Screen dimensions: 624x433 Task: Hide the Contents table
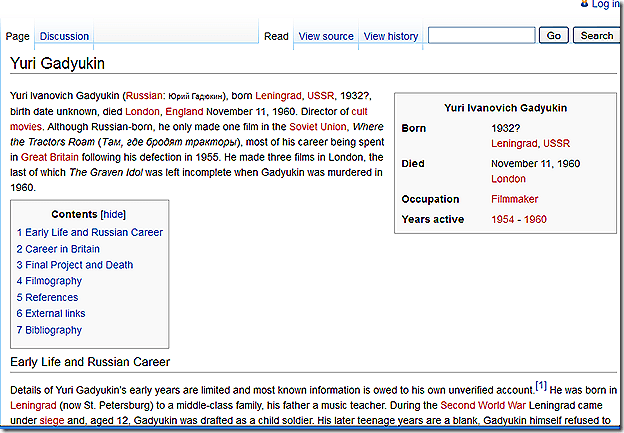point(112,214)
